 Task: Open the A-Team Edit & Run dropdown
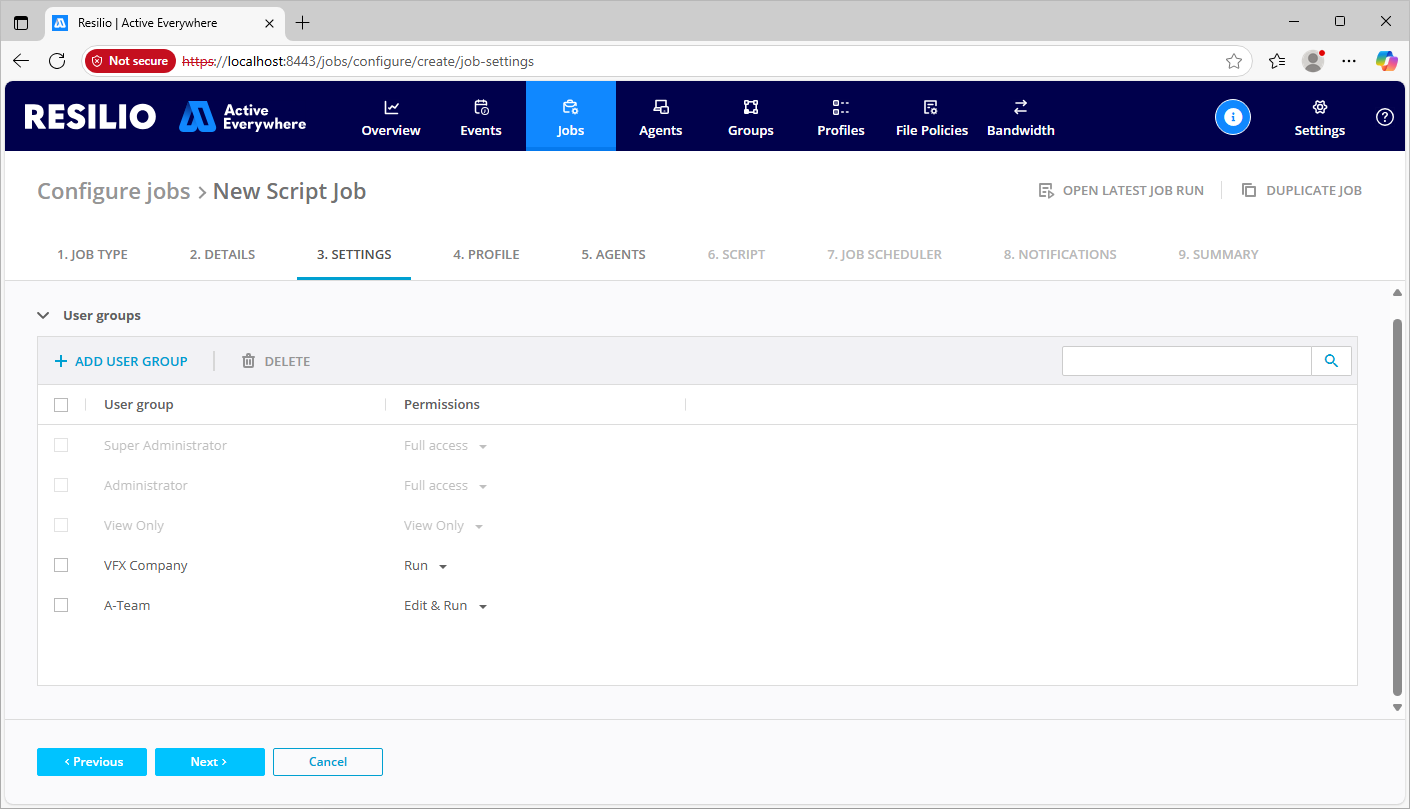(445, 606)
